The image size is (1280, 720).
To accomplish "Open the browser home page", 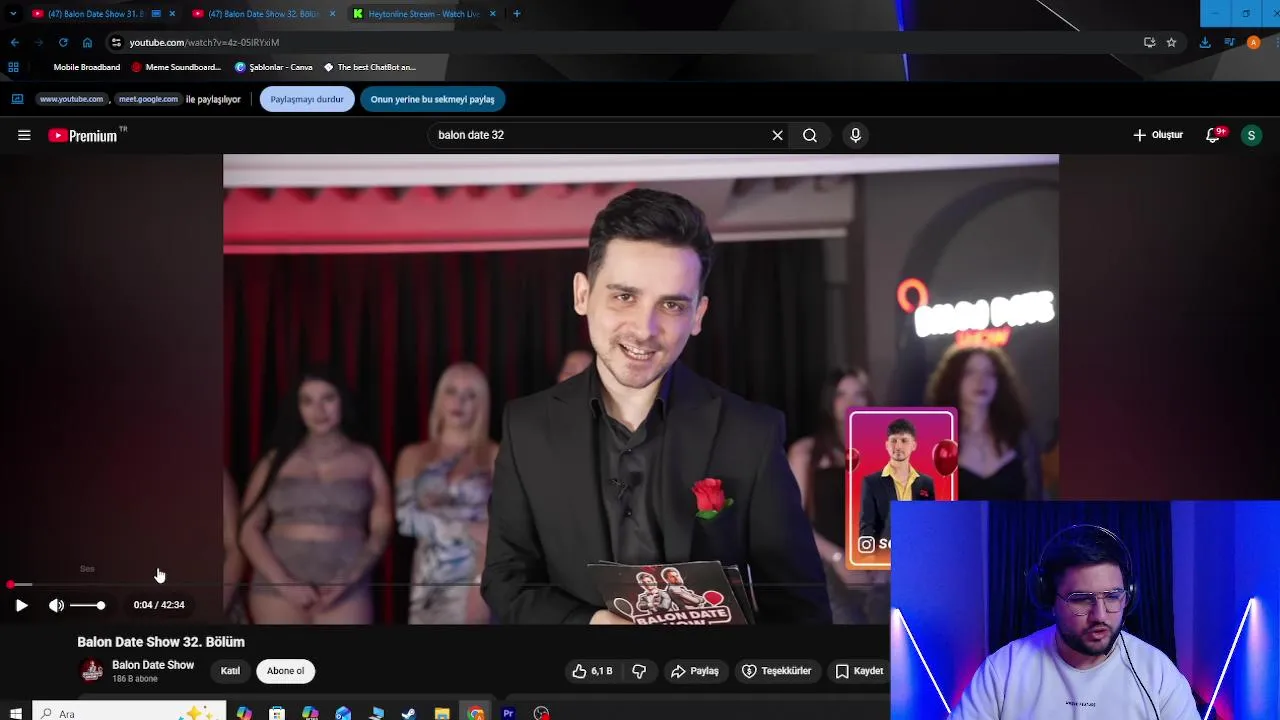I will [87, 42].
